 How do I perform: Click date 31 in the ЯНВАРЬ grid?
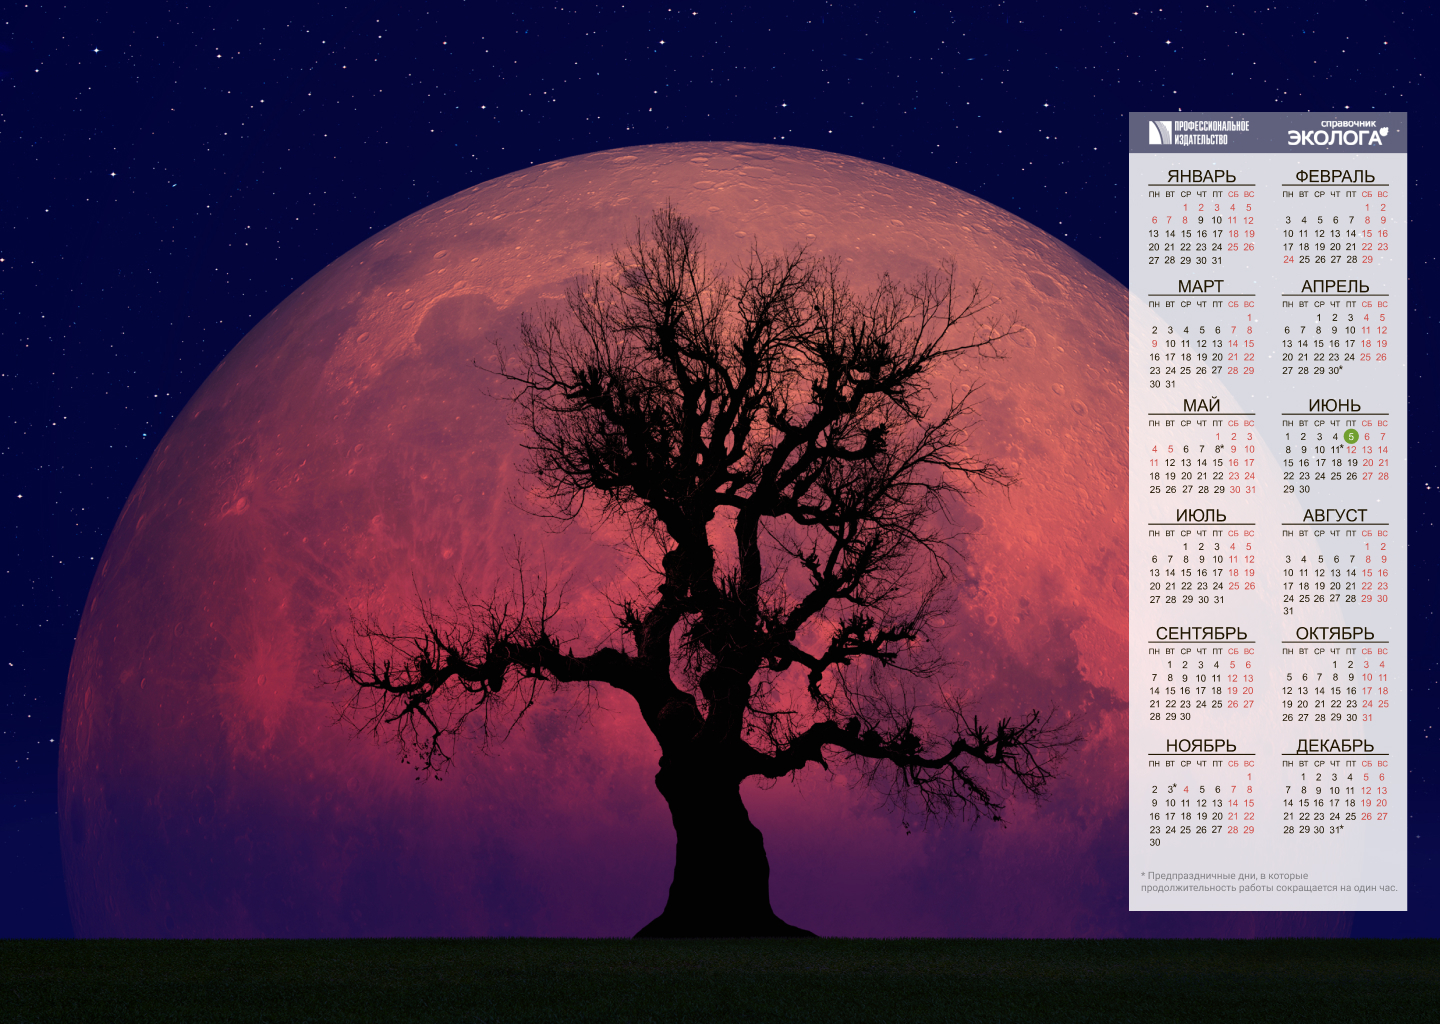pos(1217,260)
